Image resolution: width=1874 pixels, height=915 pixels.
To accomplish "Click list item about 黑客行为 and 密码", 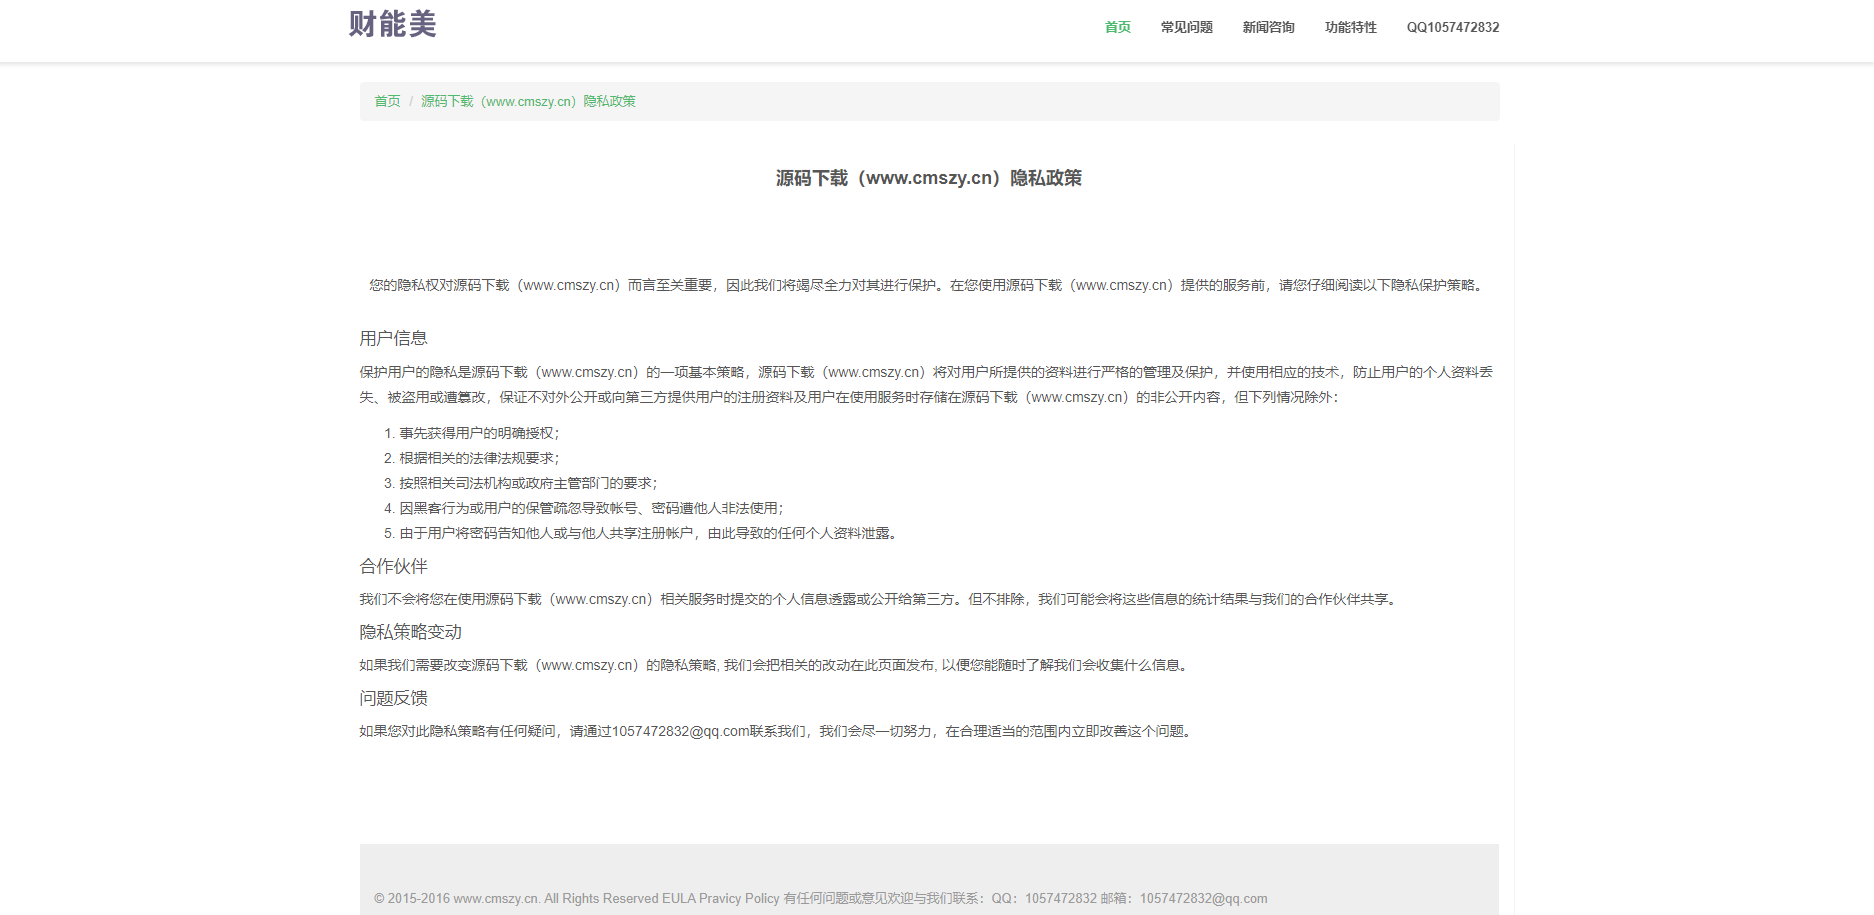I will click(x=591, y=508).
